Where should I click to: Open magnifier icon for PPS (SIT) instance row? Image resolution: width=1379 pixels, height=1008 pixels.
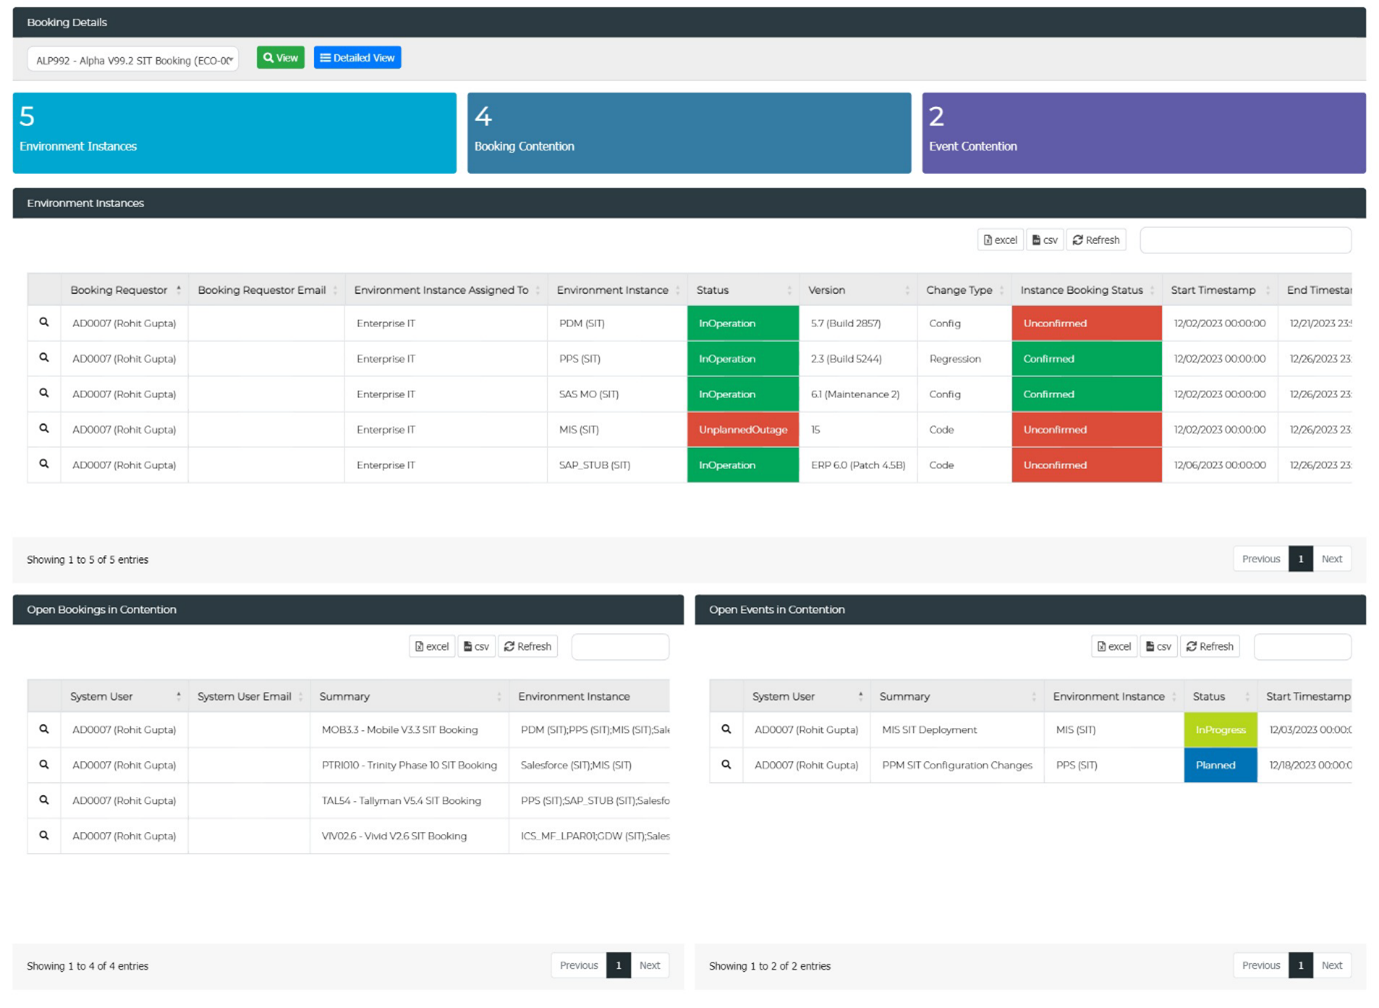(x=44, y=358)
